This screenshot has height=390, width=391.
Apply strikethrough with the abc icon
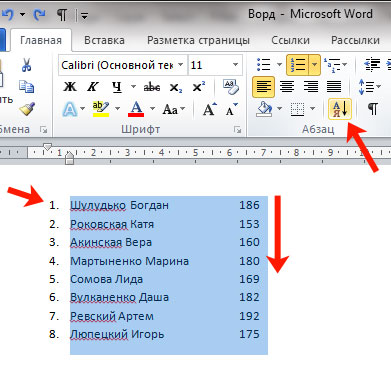pos(152,87)
